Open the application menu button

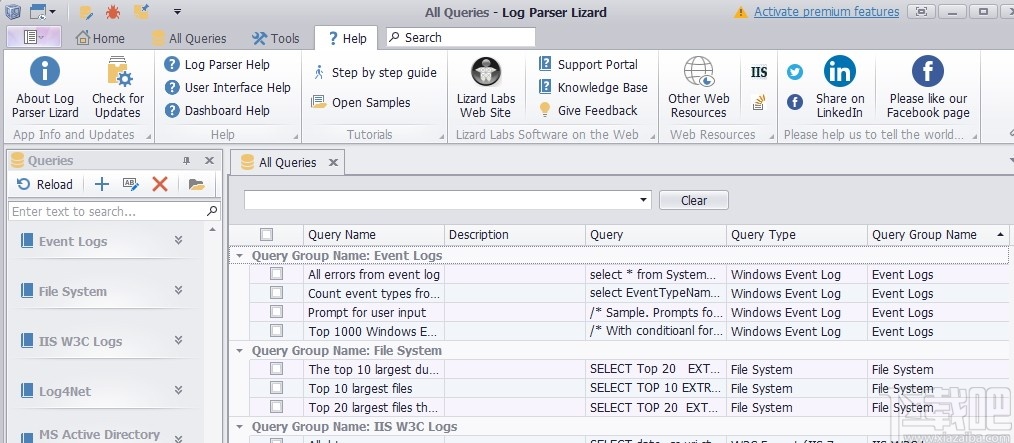[x=34, y=37]
